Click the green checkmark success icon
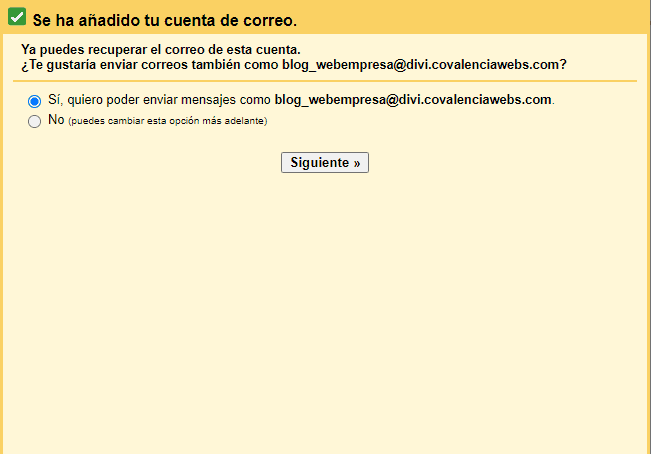The image size is (651, 454). [17, 17]
